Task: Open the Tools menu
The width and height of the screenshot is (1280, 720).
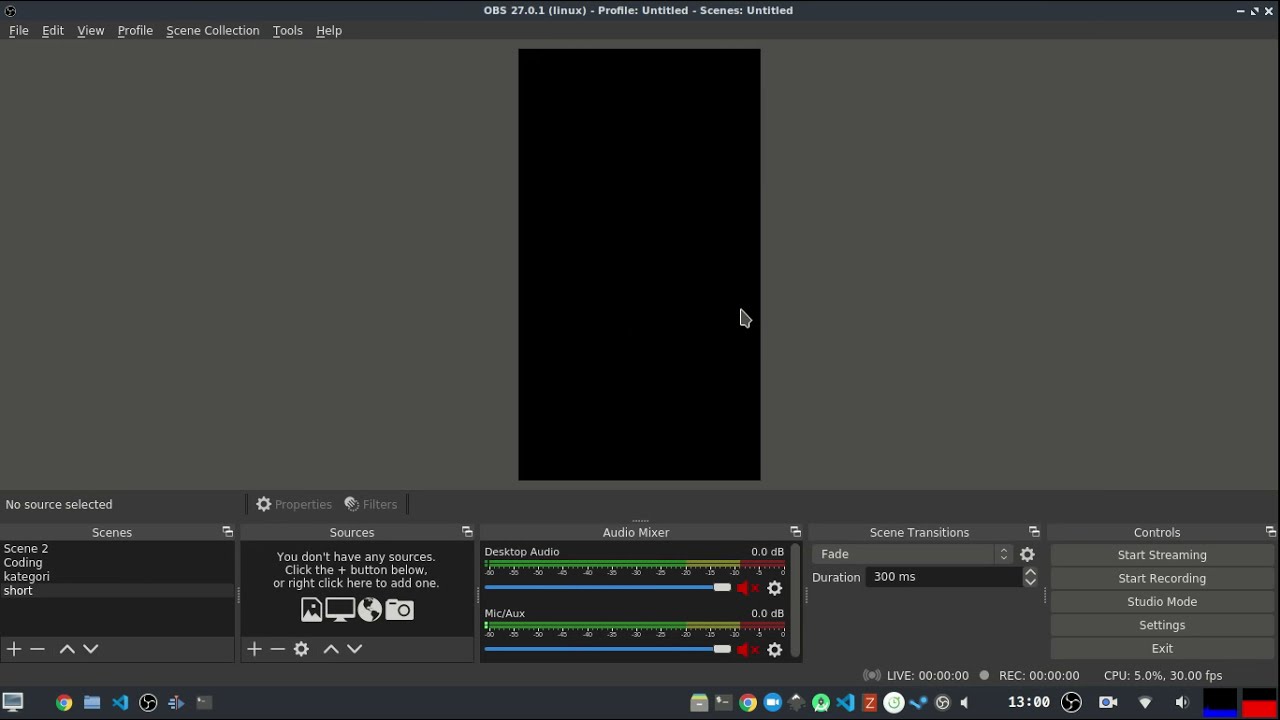Action: [288, 31]
